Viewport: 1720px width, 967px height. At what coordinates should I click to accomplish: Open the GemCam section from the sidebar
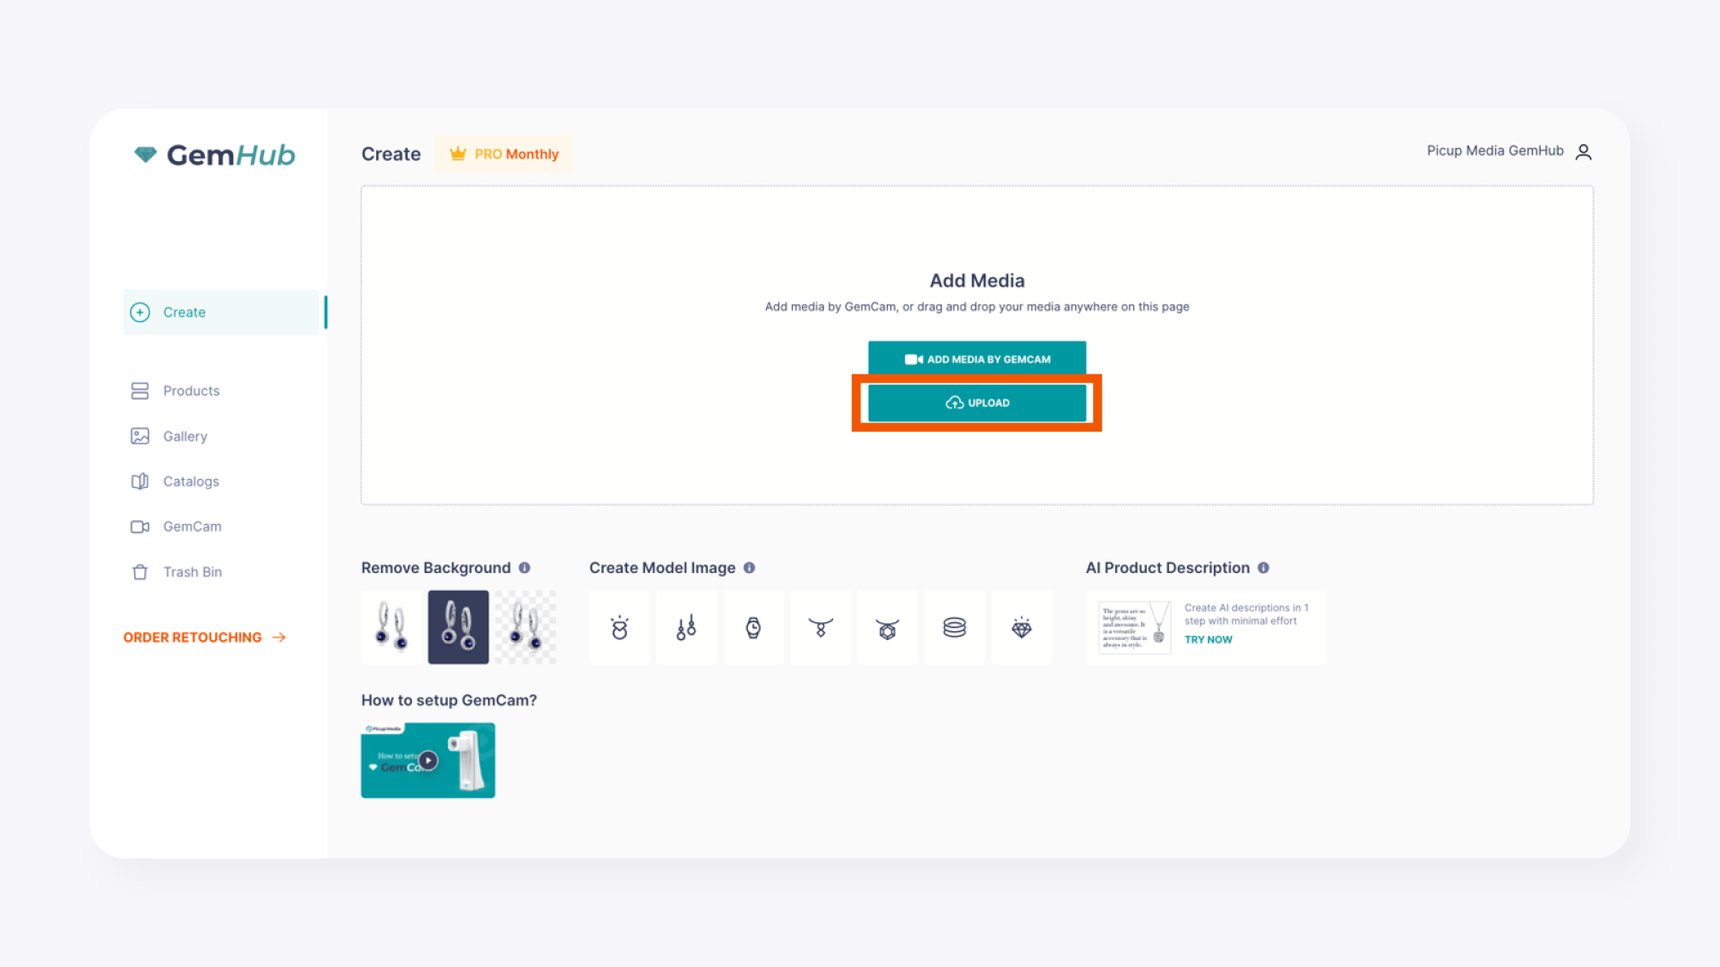192,526
